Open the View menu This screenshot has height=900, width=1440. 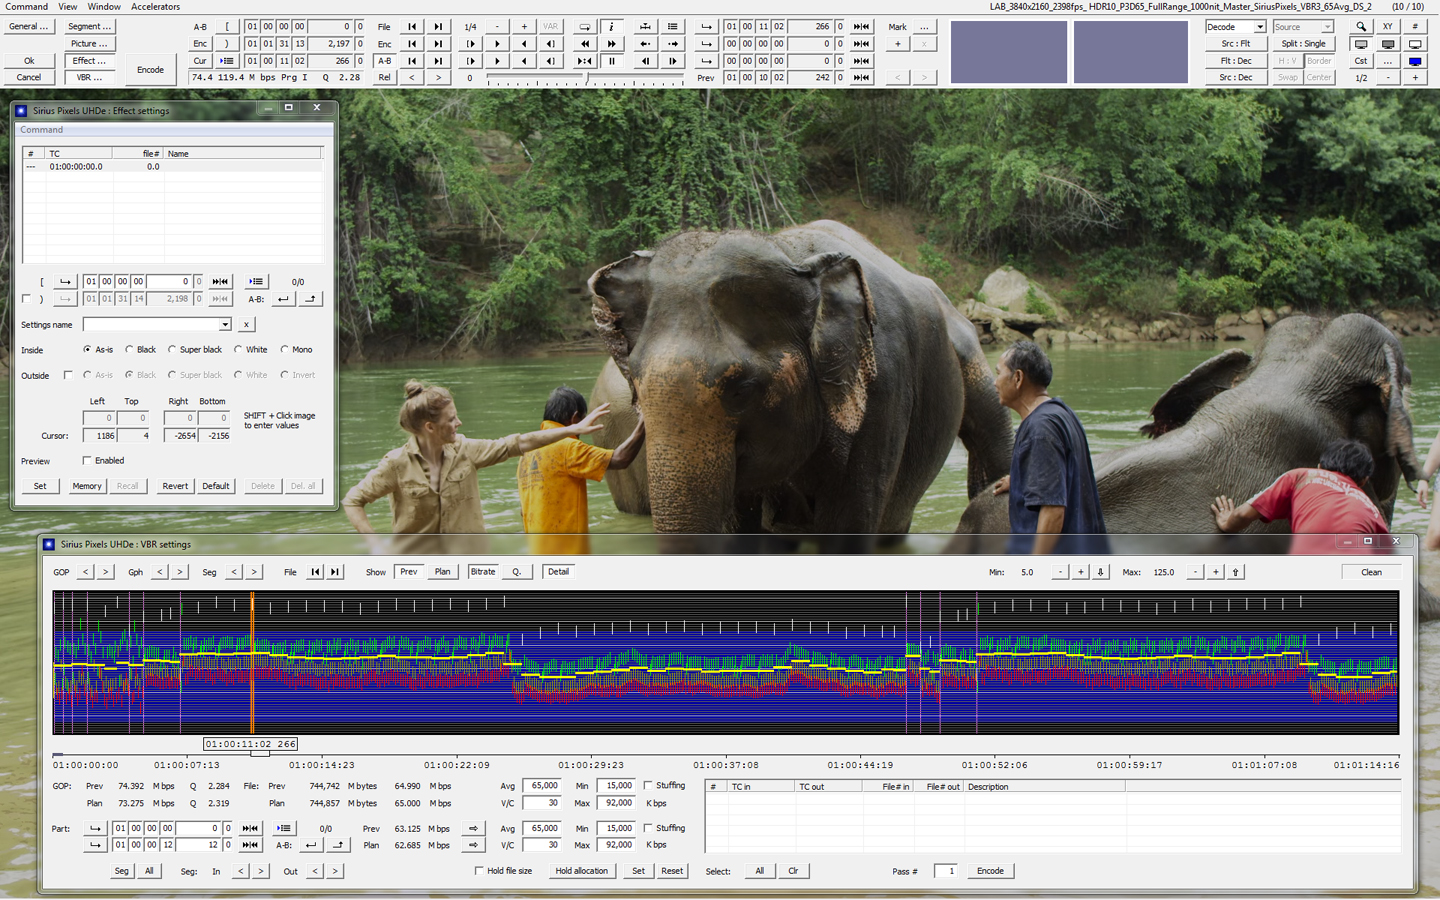68,6
